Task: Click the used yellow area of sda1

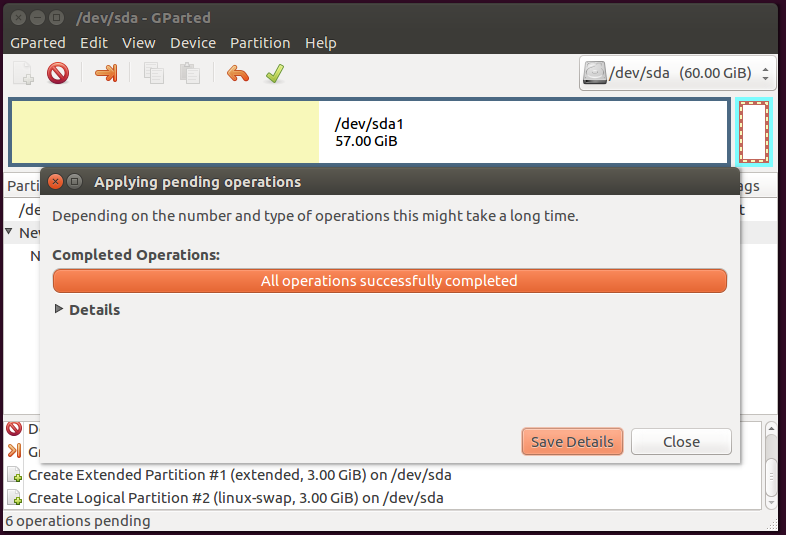Action: coord(165,132)
